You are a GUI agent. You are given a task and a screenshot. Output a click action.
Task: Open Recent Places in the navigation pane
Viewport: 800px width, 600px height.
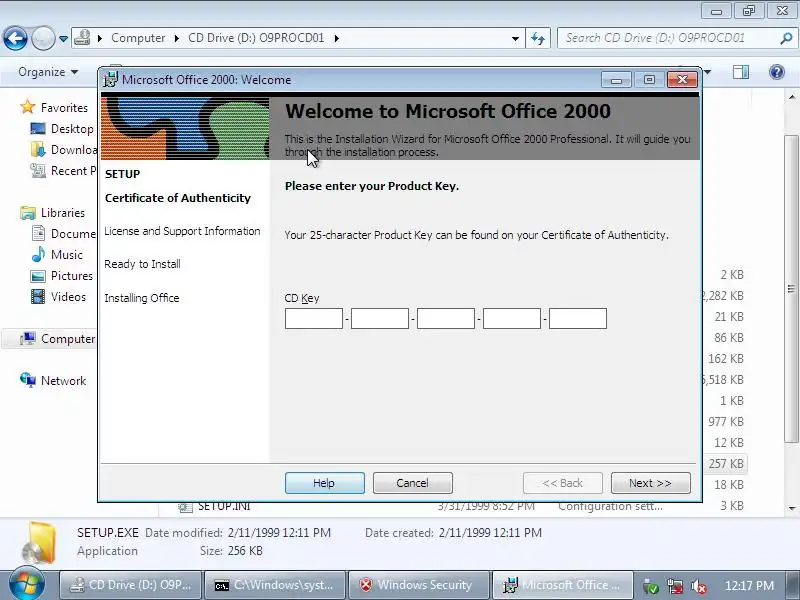point(73,170)
